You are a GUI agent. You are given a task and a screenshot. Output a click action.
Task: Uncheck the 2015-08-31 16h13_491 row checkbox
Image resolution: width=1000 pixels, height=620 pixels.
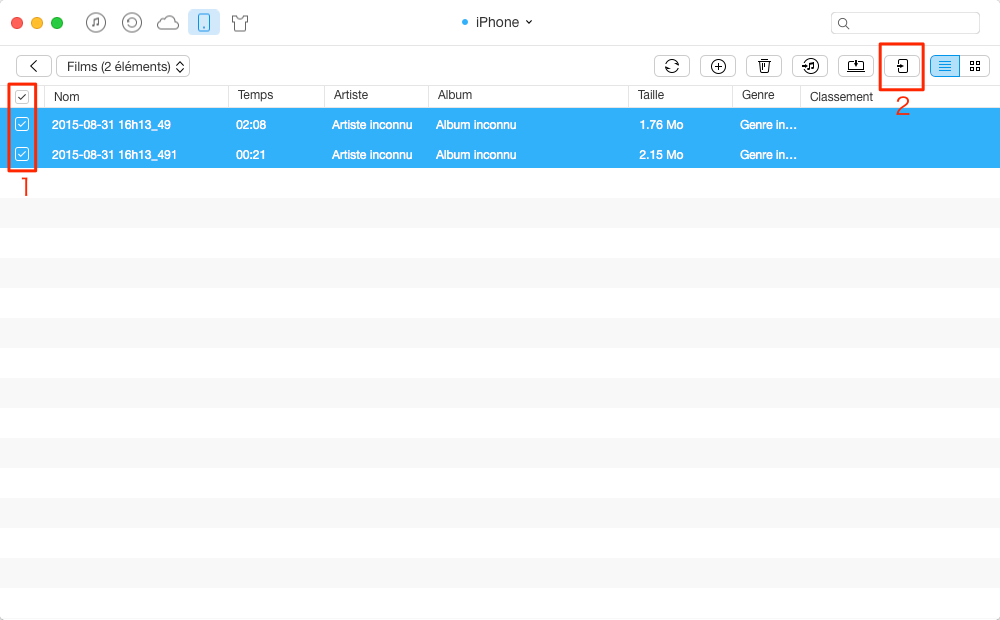point(22,154)
